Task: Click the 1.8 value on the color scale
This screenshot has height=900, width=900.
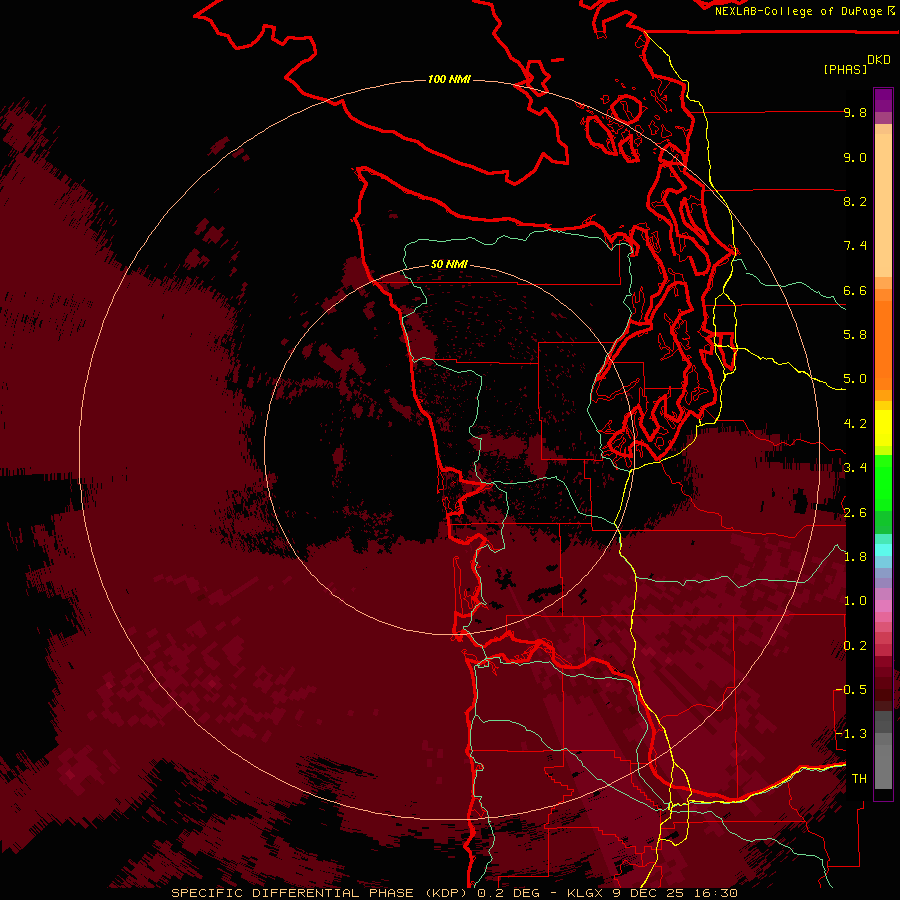Action: pyautogui.click(x=855, y=557)
